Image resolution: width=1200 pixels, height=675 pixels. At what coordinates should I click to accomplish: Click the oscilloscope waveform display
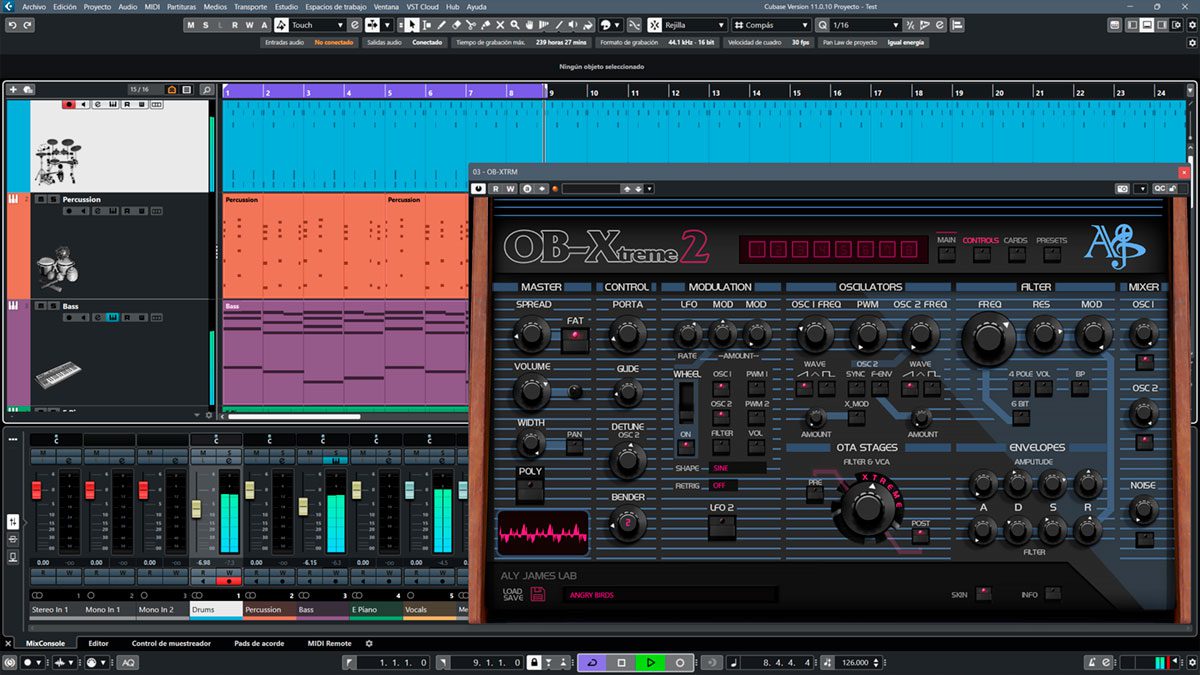point(543,533)
